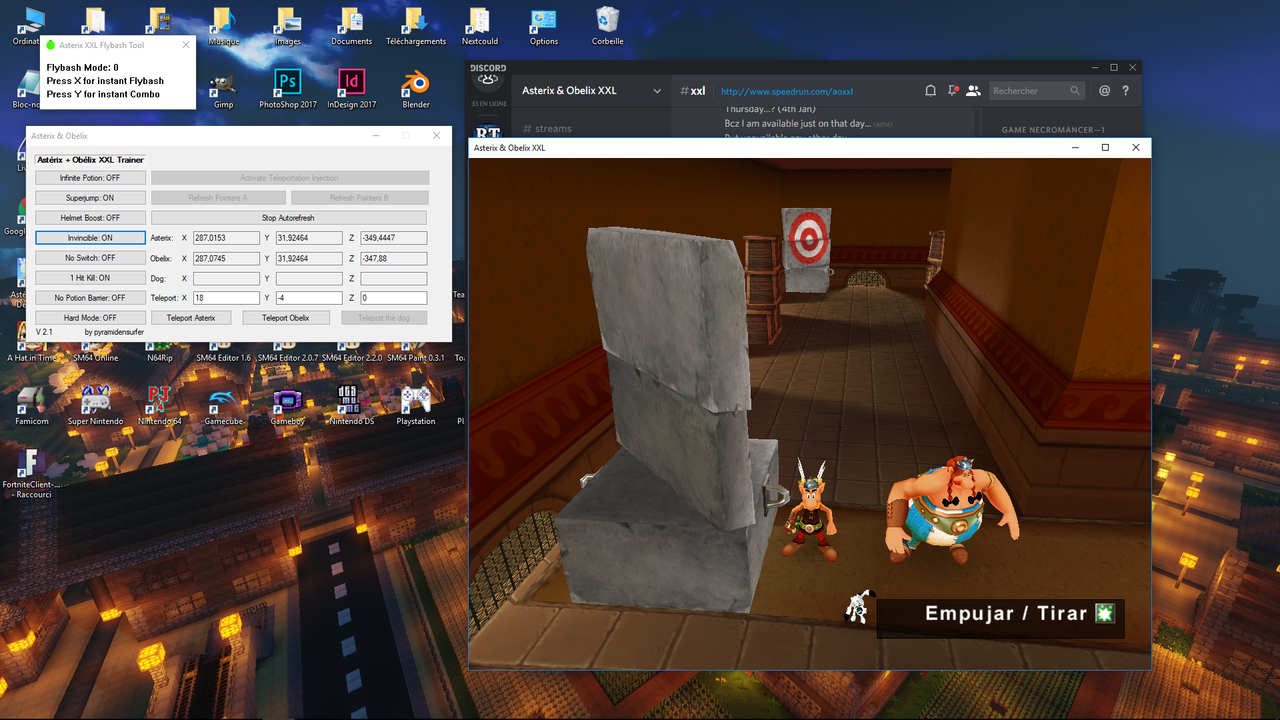Image resolution: width=1280 pixels, height=720 pixels.
Task: Open the Corbeille recycle bin
Action: (607, 26)
